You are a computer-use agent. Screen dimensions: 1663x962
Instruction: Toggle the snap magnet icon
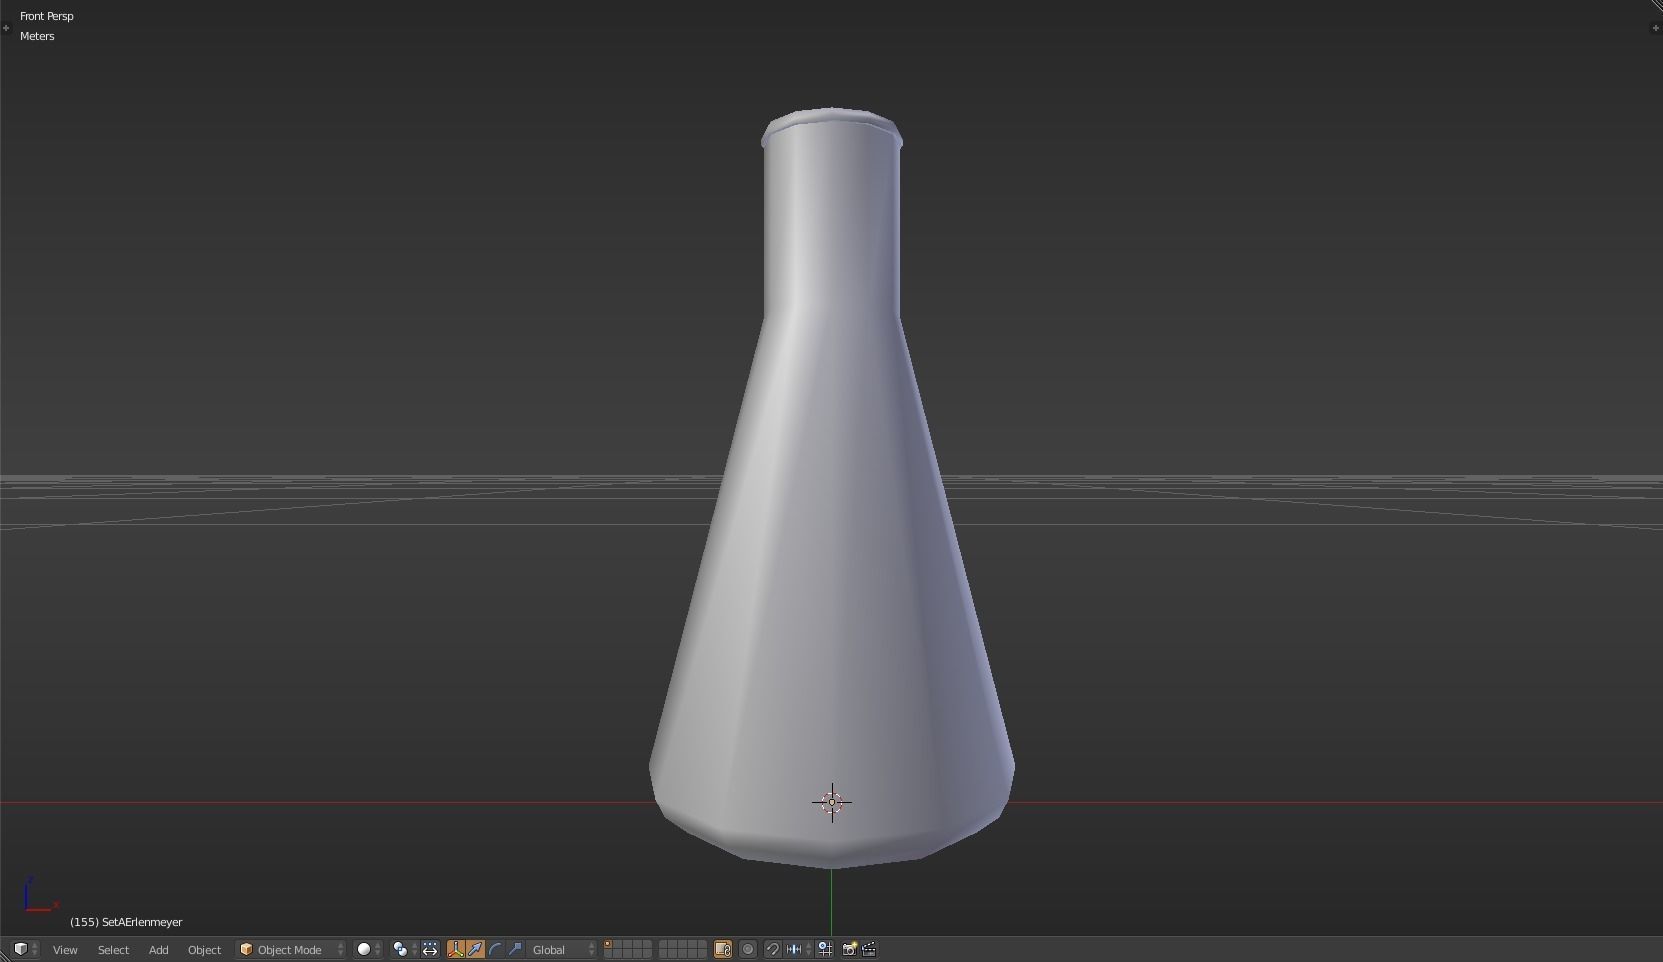773,950
